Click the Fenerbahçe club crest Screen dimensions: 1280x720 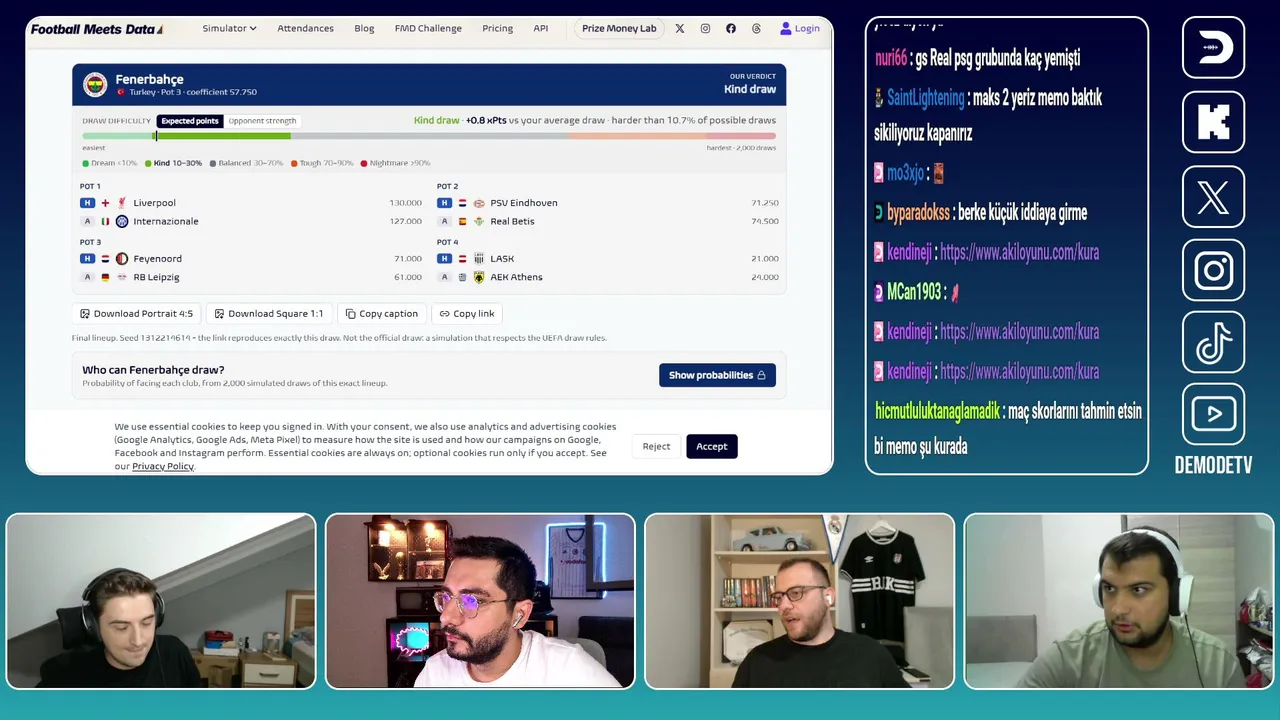95,85
